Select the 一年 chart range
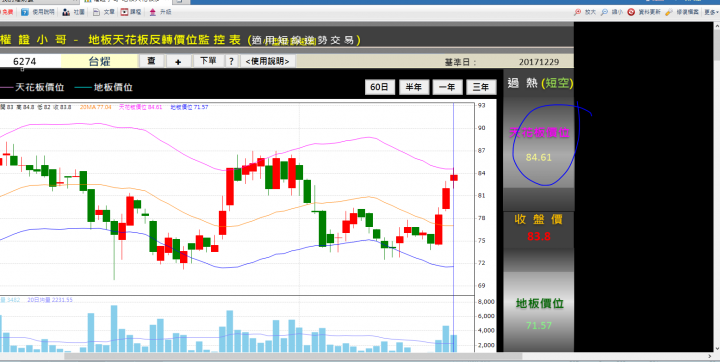 click(447, 87)
